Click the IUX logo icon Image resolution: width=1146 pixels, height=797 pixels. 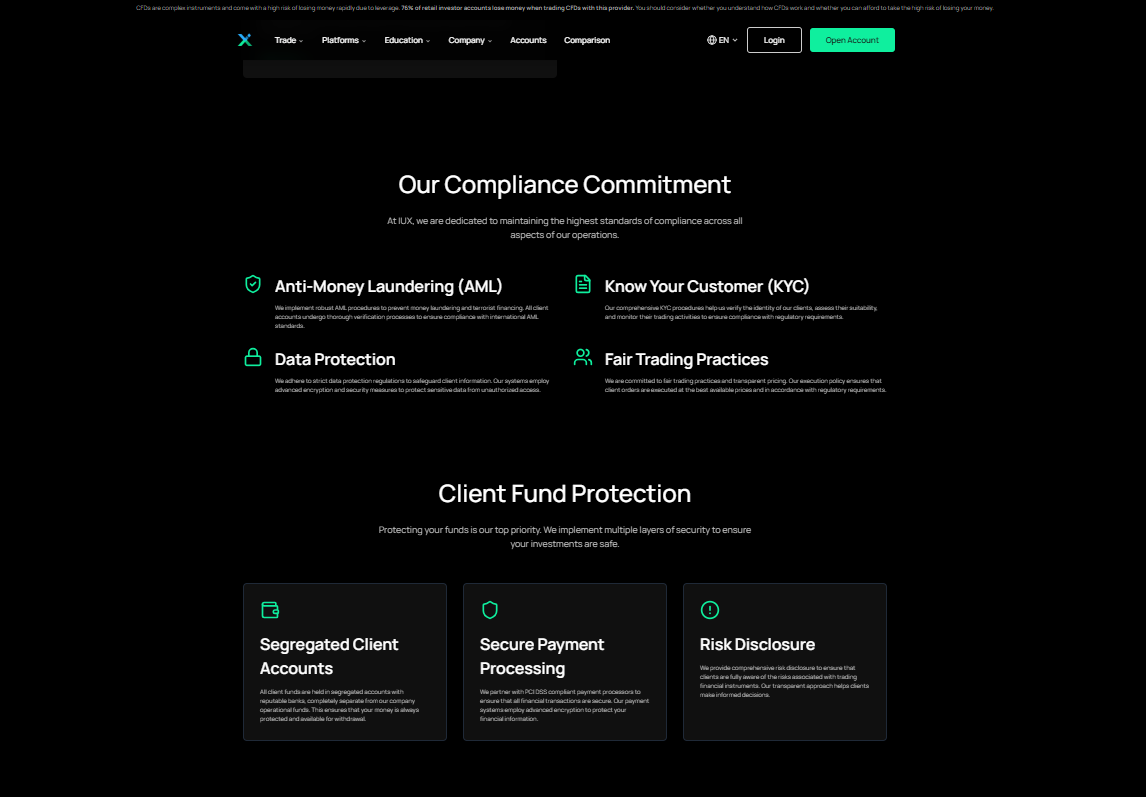(x=245, y=40)
